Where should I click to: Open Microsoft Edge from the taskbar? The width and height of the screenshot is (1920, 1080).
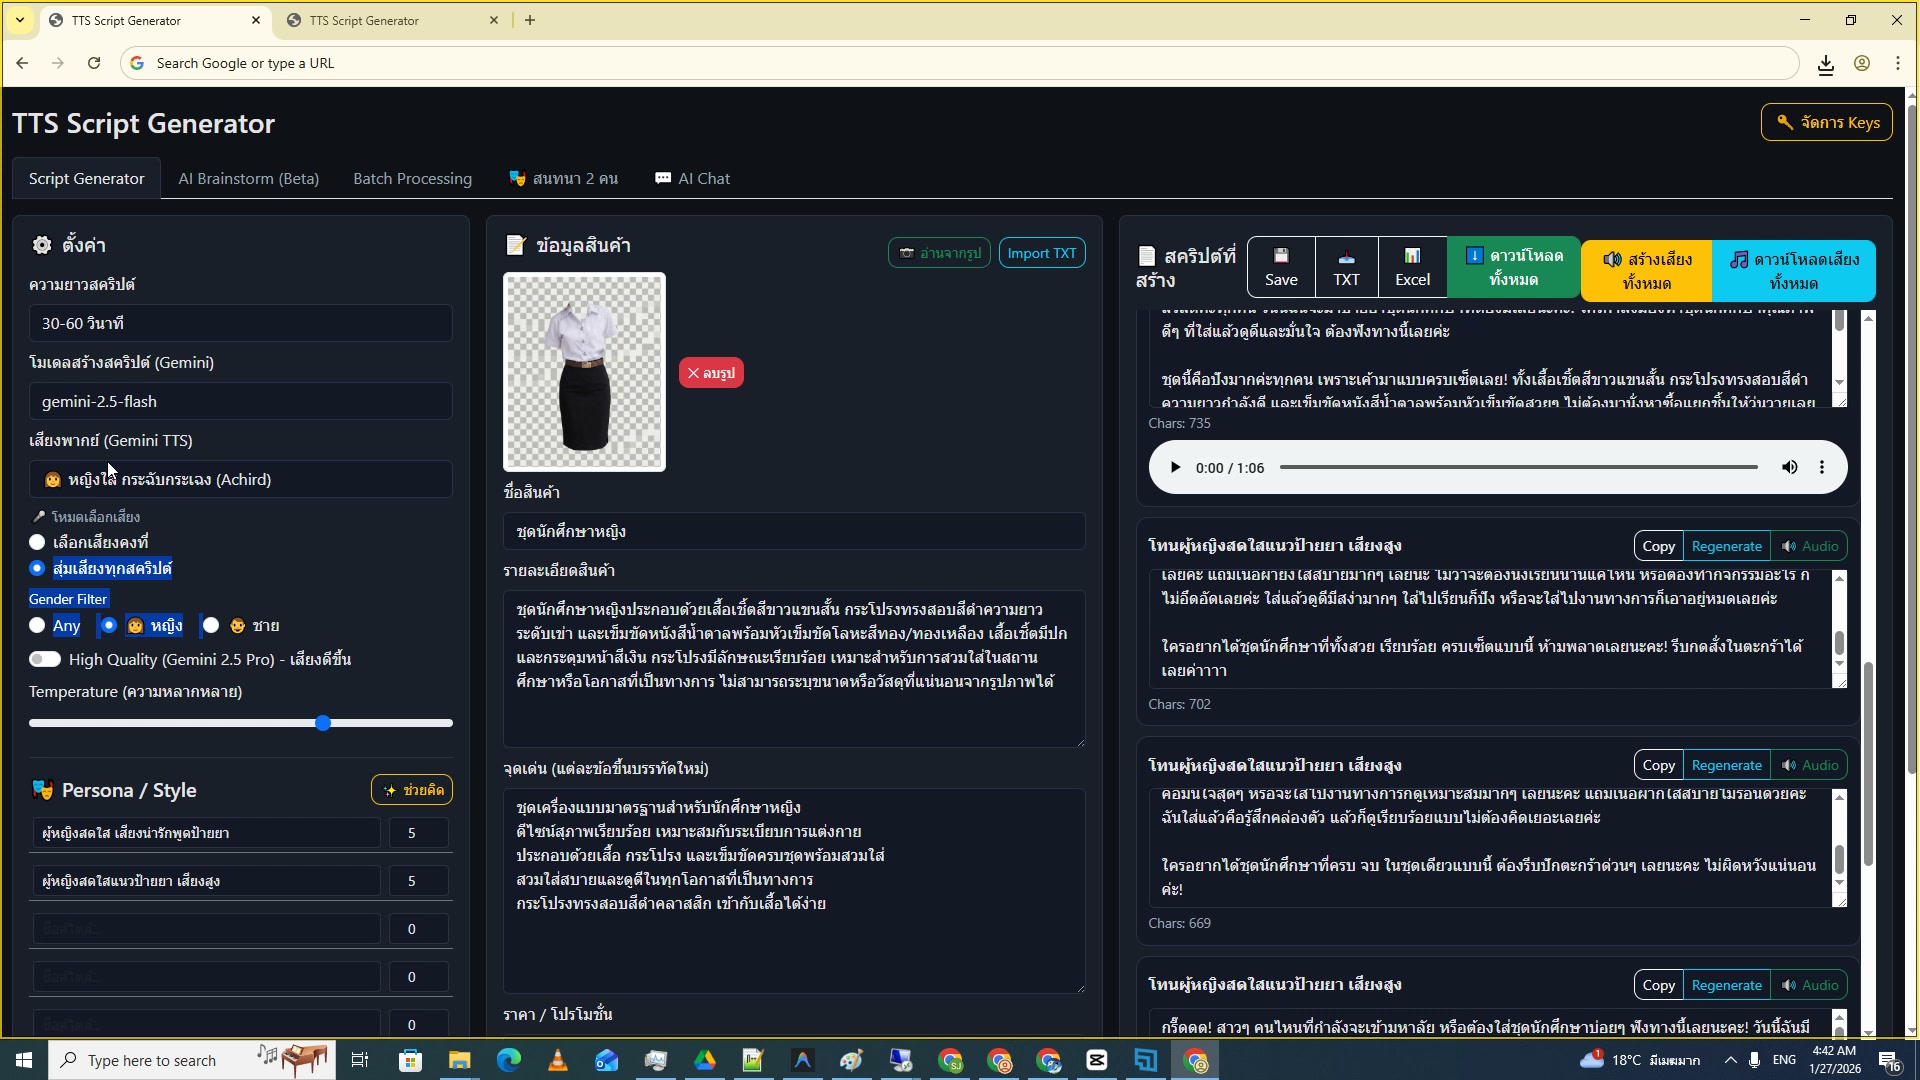[x=508, y=1060]
